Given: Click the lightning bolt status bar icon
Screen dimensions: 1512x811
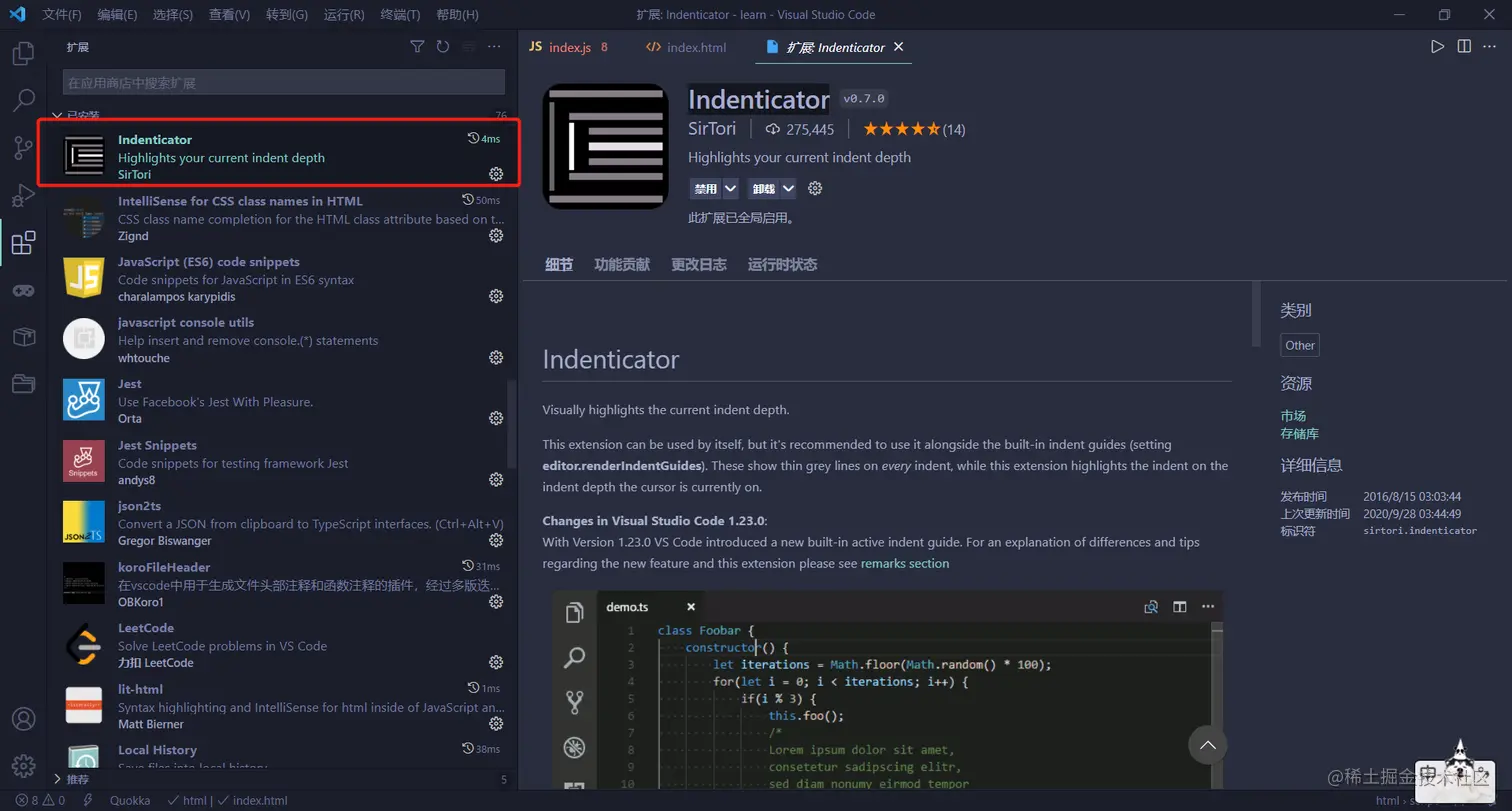Looking at the screenshot, I should [x=88, y=800].
